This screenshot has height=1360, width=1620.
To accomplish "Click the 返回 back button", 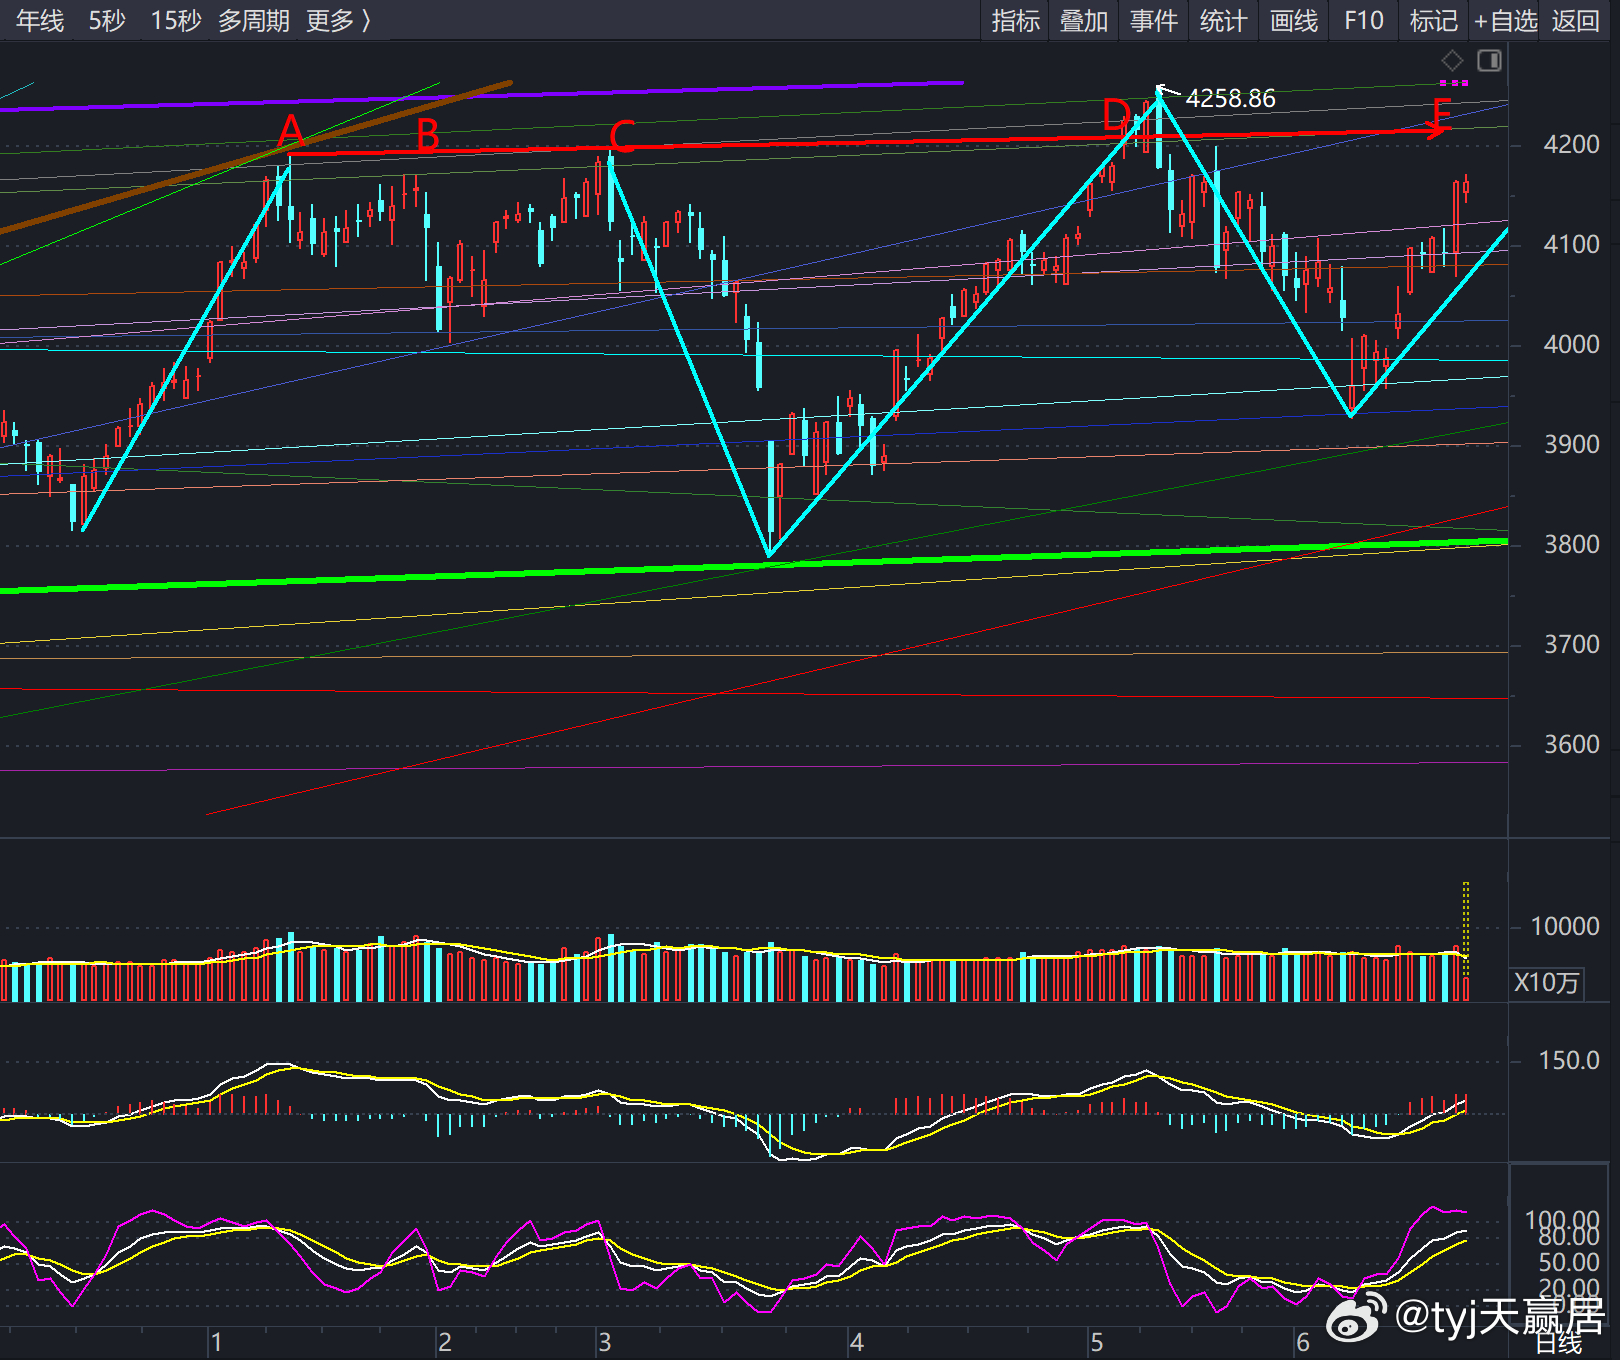I will click(x=1576, y=20).
